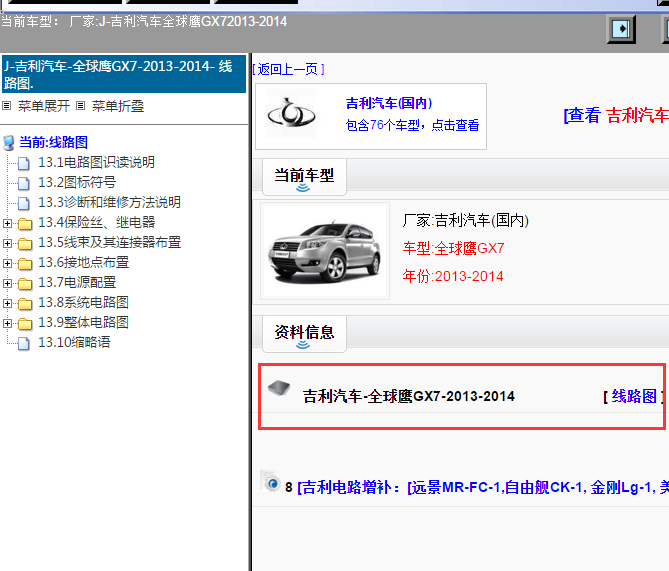The image size is (669, 571).
Task: Click the gray book icon beside 吉利汽车-全球鹰GX7-2013-2014
Action: [279, 388]
